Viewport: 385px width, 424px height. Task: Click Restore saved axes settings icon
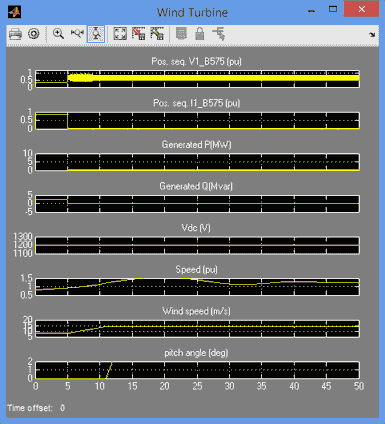tap(157, 34)
